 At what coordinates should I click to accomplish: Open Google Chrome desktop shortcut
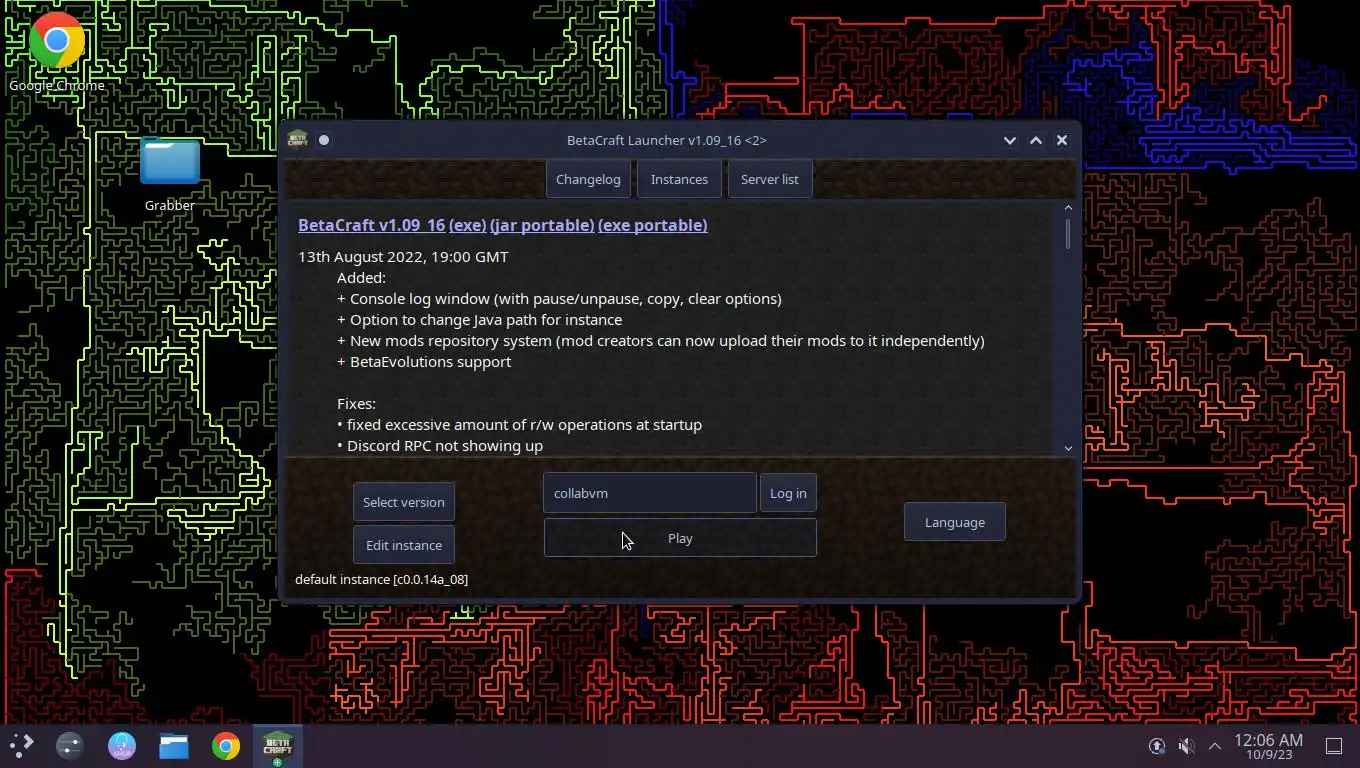[56, 50]
